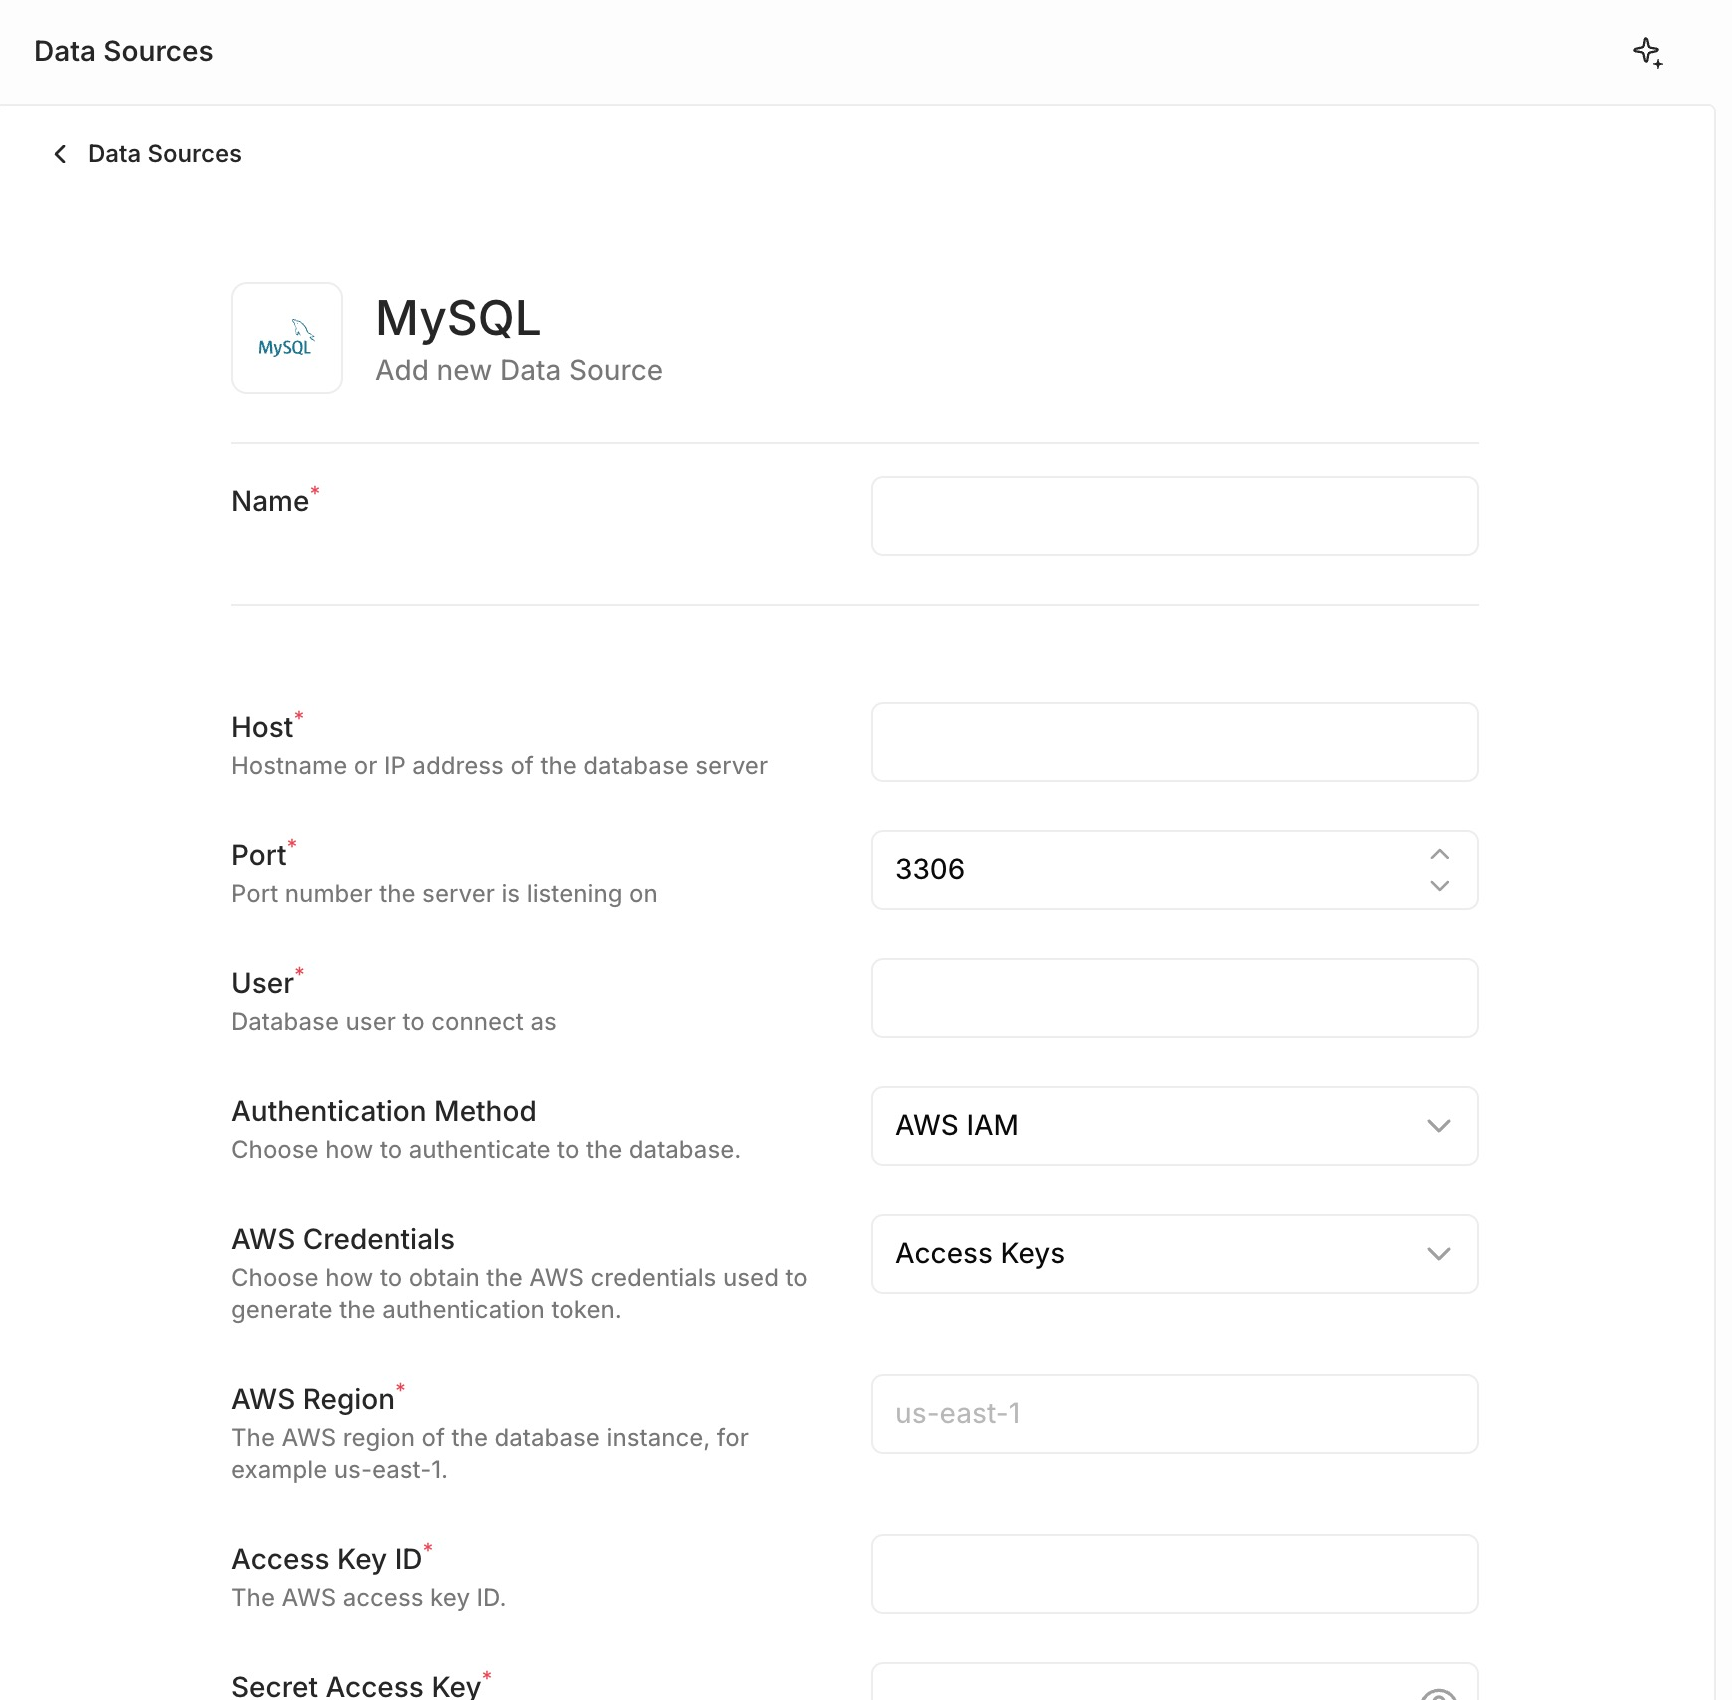Increase the Port number with up arrow
1732x1700 pixels.
coord(1439,854)
